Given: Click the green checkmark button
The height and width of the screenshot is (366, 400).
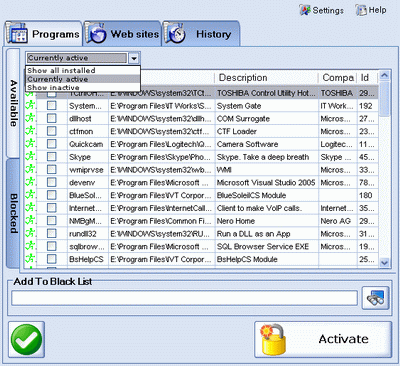Looking at the screenshot, I should click(26, 340).
